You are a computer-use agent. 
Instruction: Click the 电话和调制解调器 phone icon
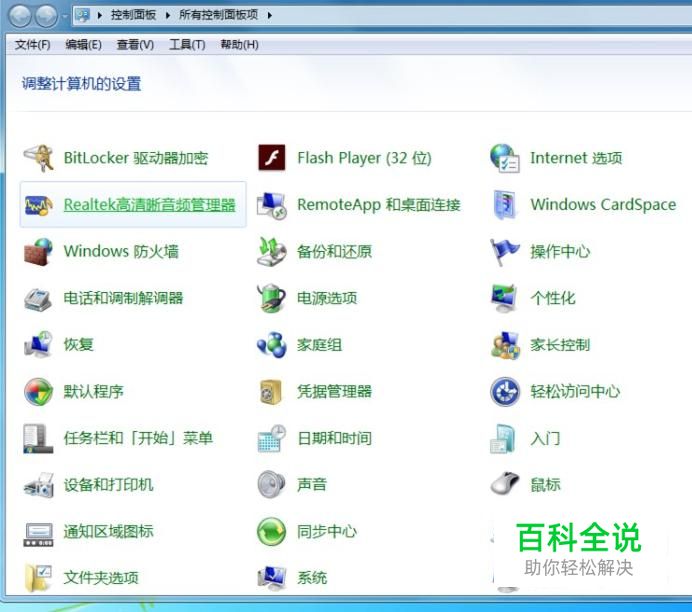click(x=38, y=298)
